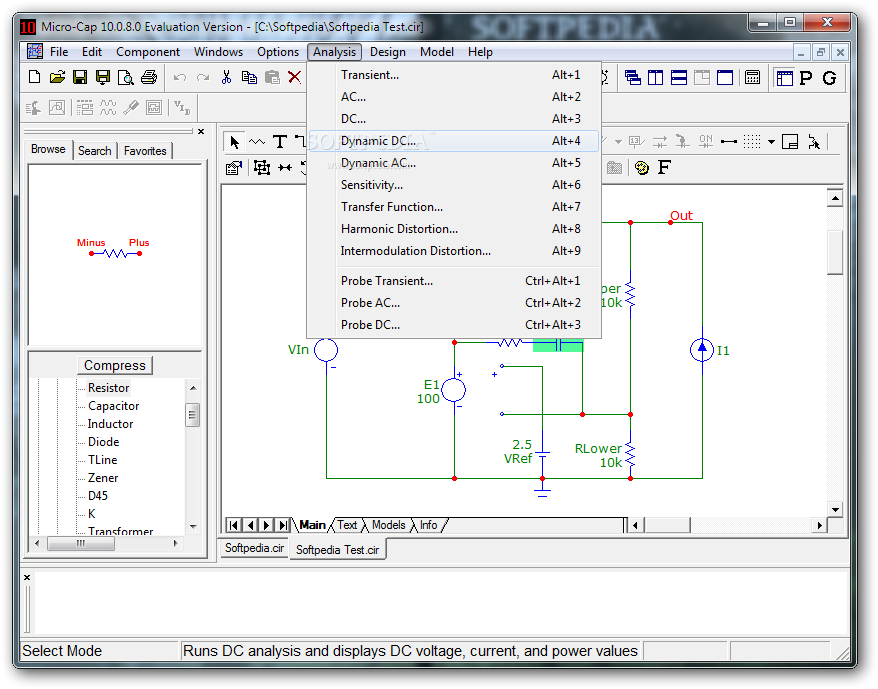This screenshot has height=689, width=878.
Task: Choose Probe AC from the menu
Action: [454, 302]
